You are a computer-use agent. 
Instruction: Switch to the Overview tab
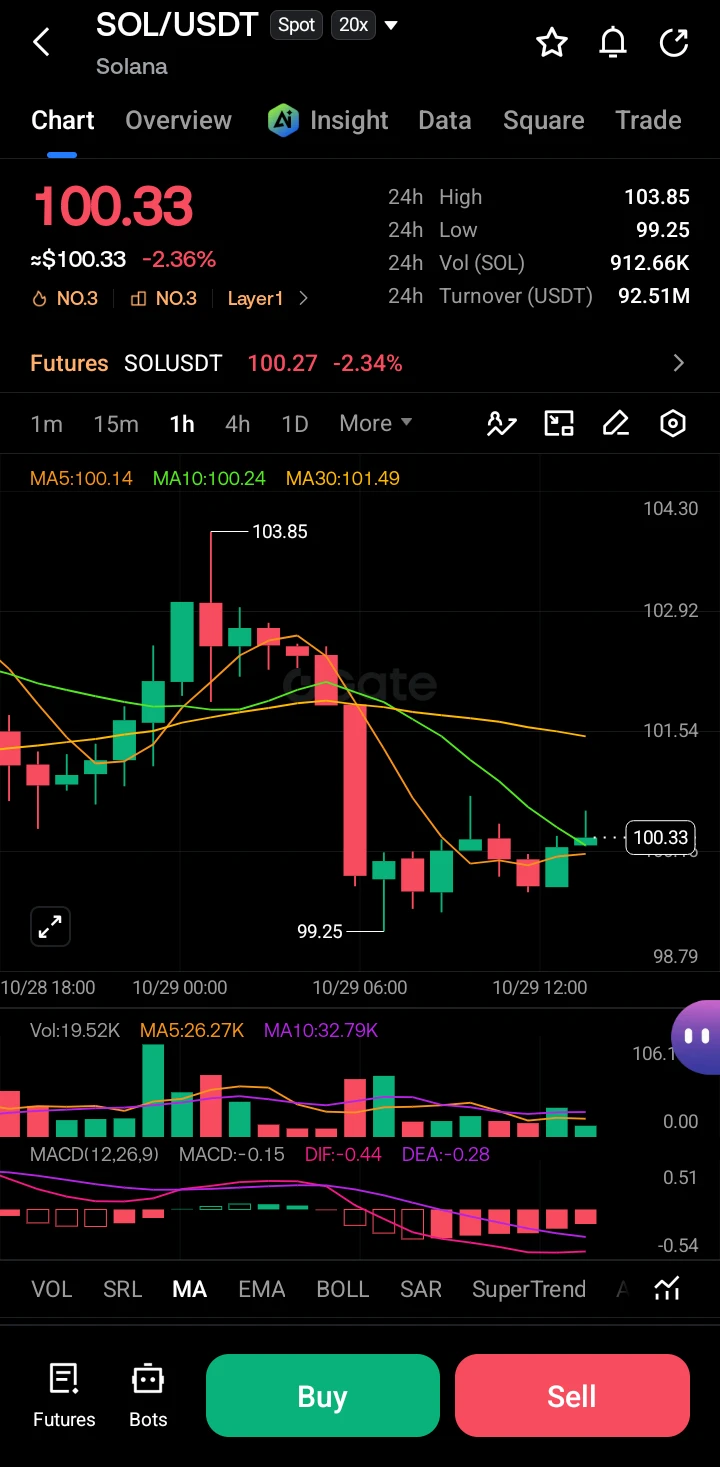(x=179, y=120)
